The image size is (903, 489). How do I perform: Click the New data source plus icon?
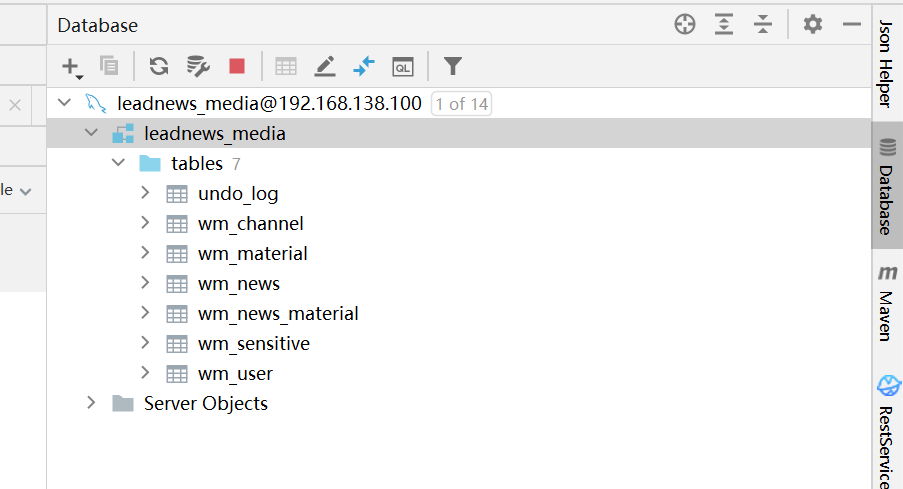coord(70,67)
